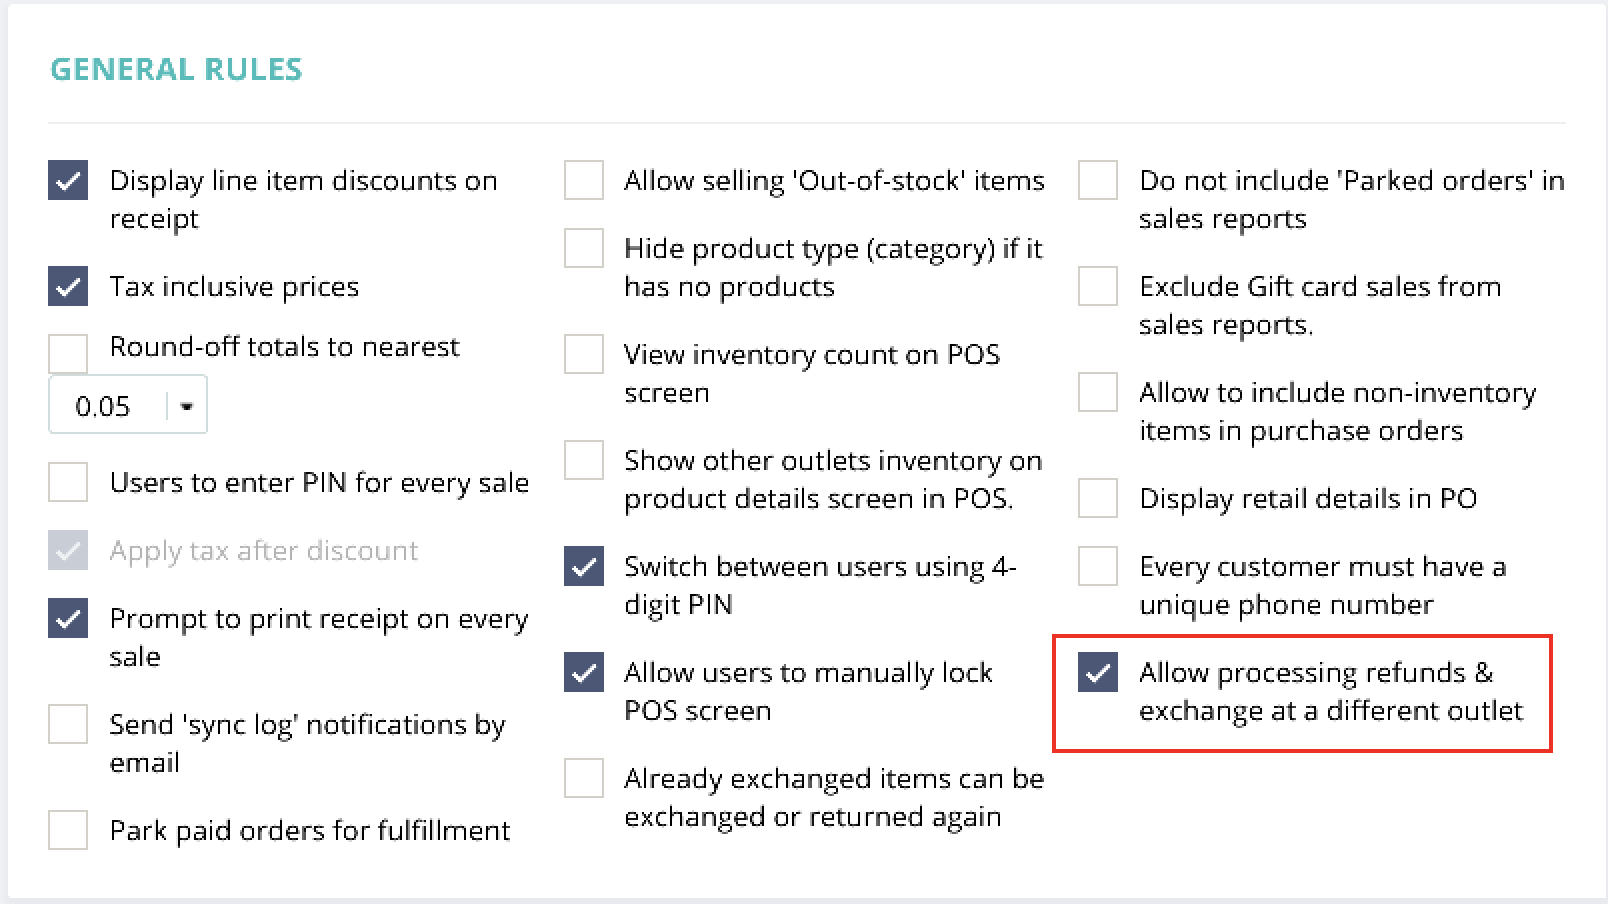This screenshot has width=1608, height=904.
Task: Enable Round-off totals to nearest checkbox
Action: (68, 353)
